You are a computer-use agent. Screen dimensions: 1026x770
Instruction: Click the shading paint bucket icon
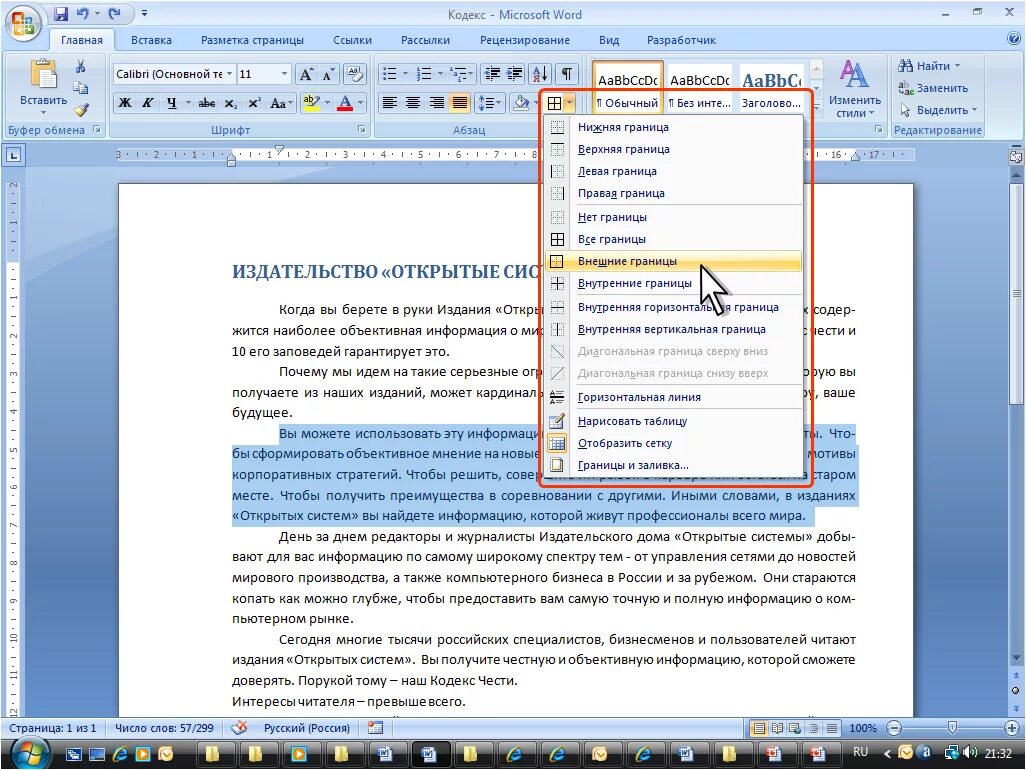(522, 103)
